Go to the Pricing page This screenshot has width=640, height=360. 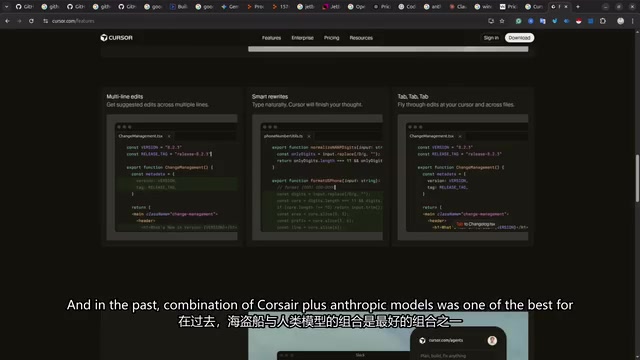click(x=331, y=38)
